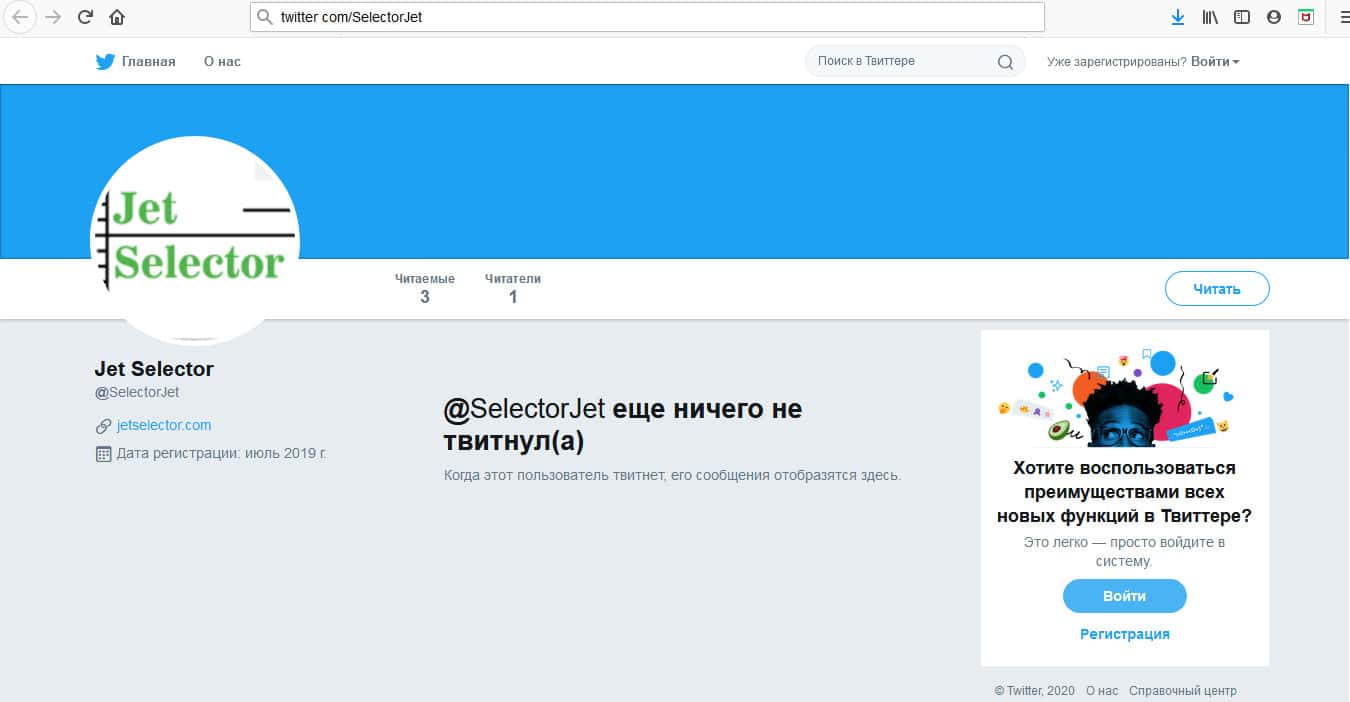Viewport: 1350px width, 702px height.
Task: Click the Twitter bird logo
Action: [x=105, y=62]
